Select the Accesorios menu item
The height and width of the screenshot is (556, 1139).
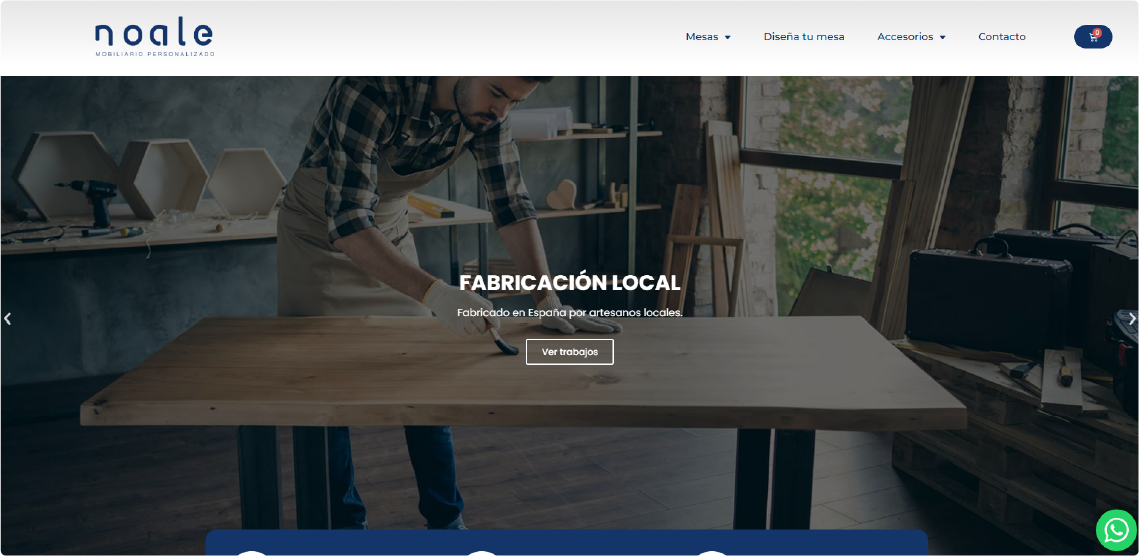[x=904, y=37]
